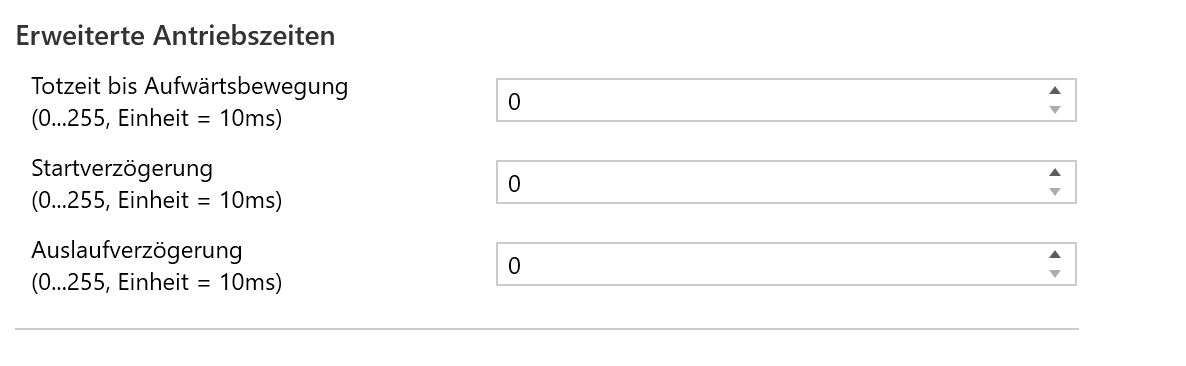Image resolution: width=1186 pixels, height=366 pixels.
Task: Click the Erweiterte Antriebszeiten section heading
Action: point(175,36)
